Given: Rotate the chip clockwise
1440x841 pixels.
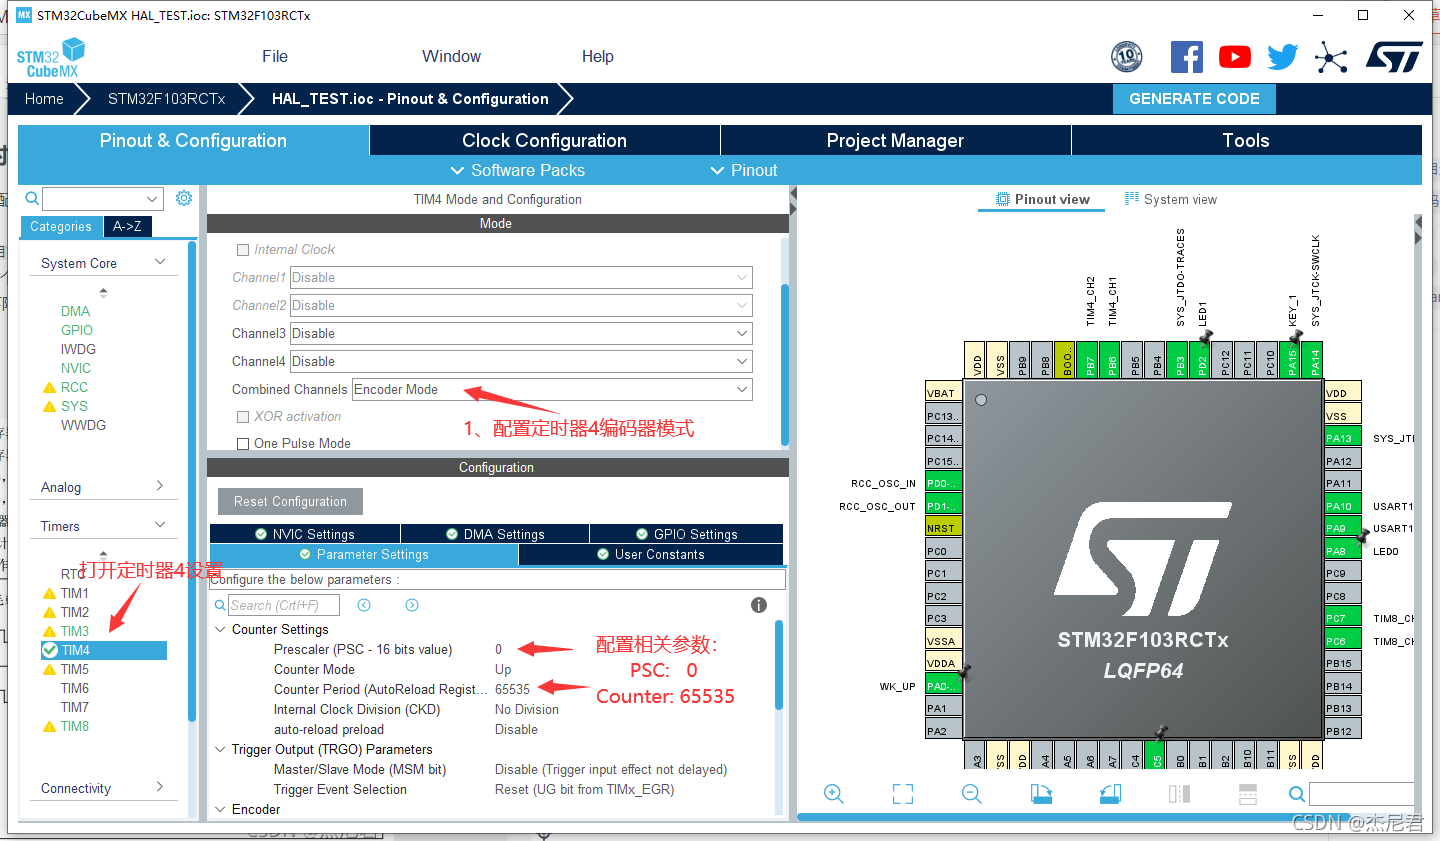Looking at the screenshot, I should [x=1041, y=794].
